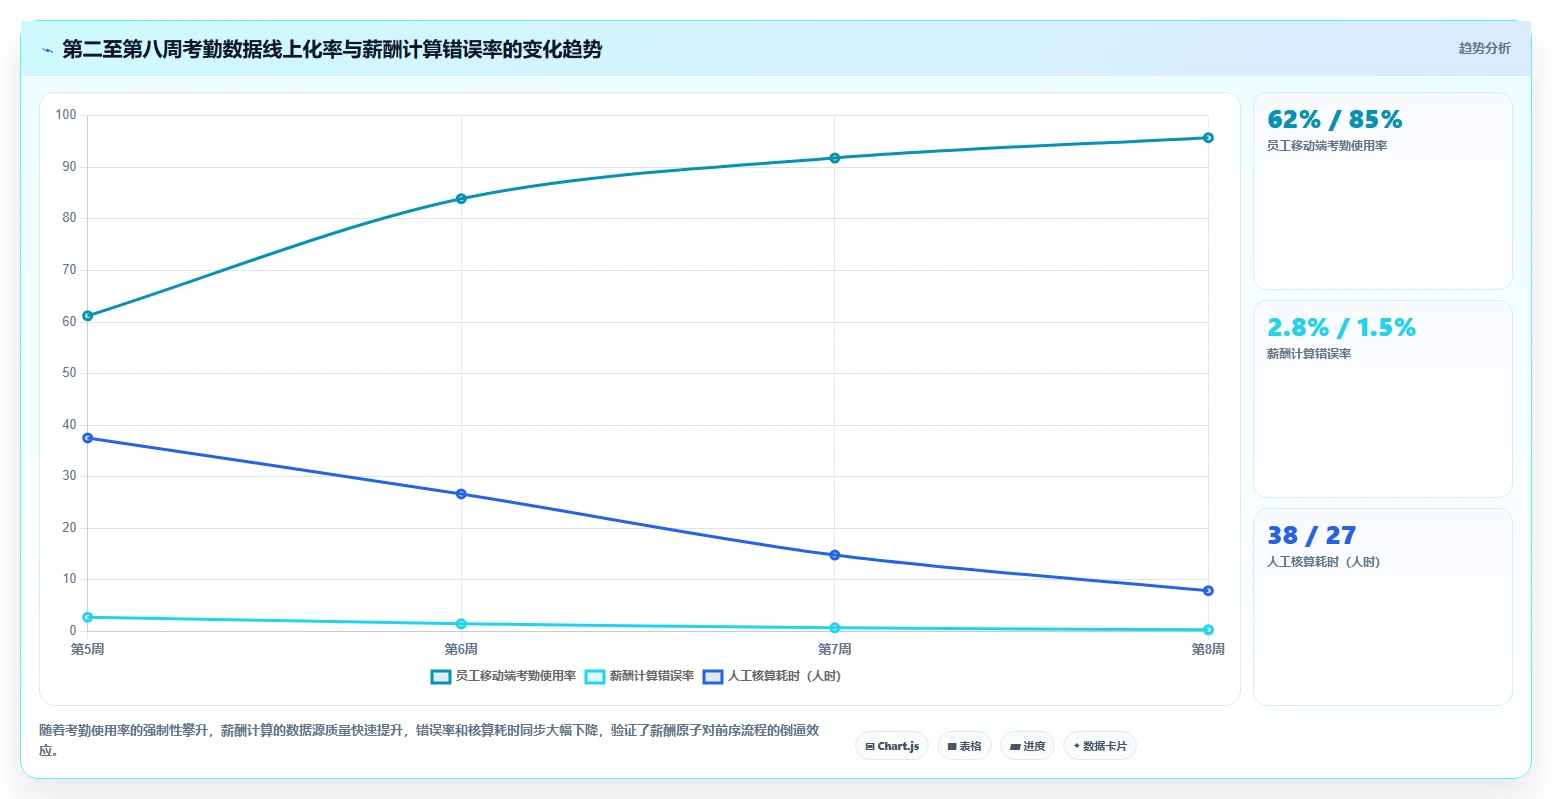The height and width of the screenshot is (799, 1552).
Task: Click the 使用率 data point at 第6周
Action: pyautogui.click(x=461, y=199)
